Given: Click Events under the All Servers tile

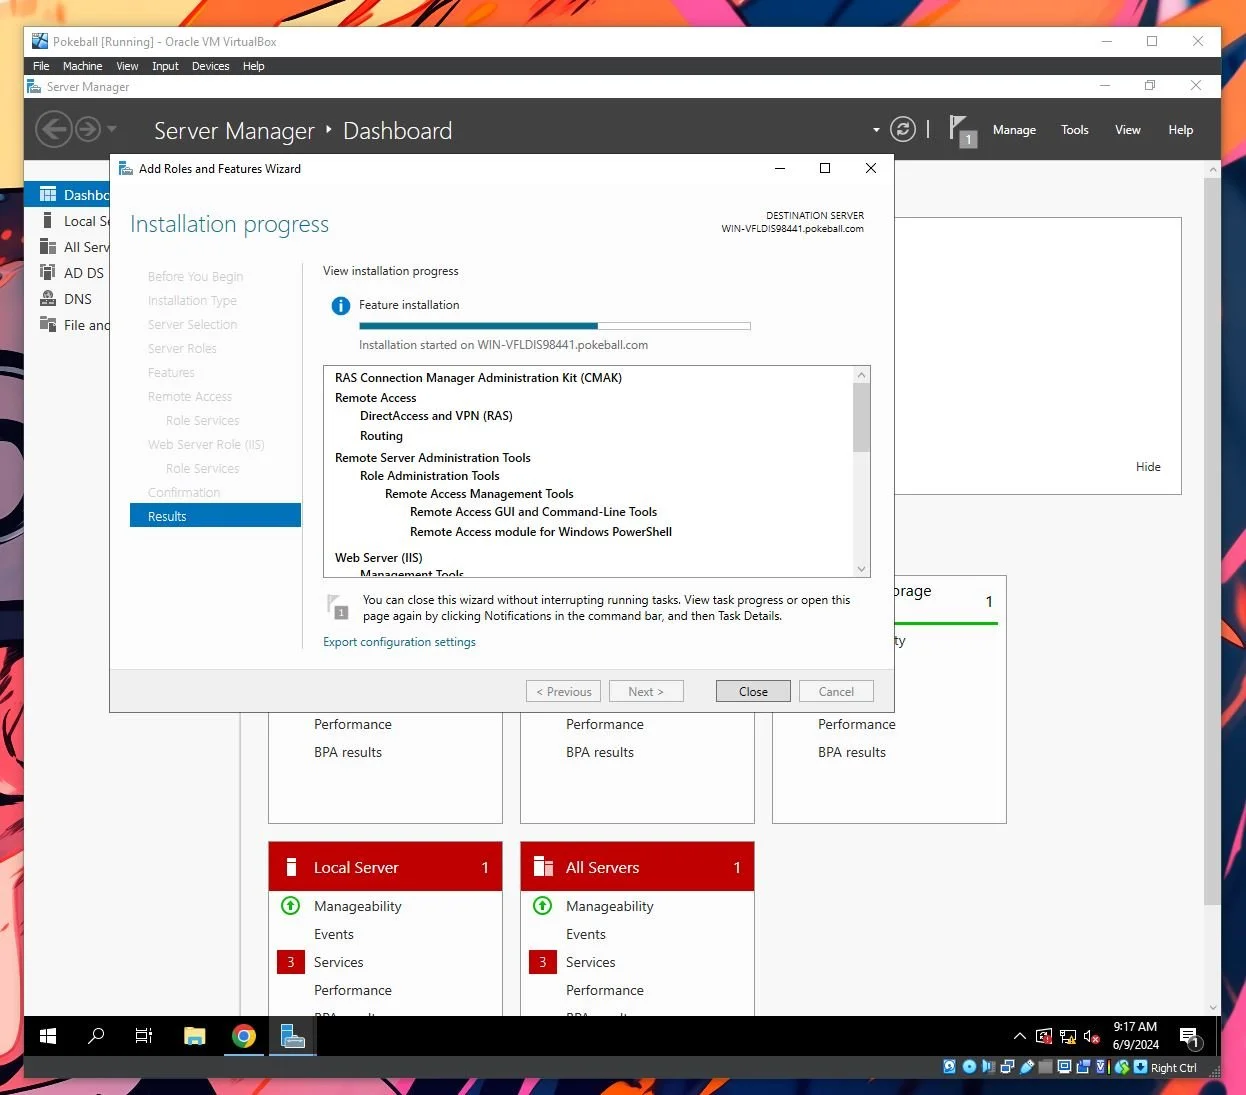Looking at the screenshot, I should (586, 934).
